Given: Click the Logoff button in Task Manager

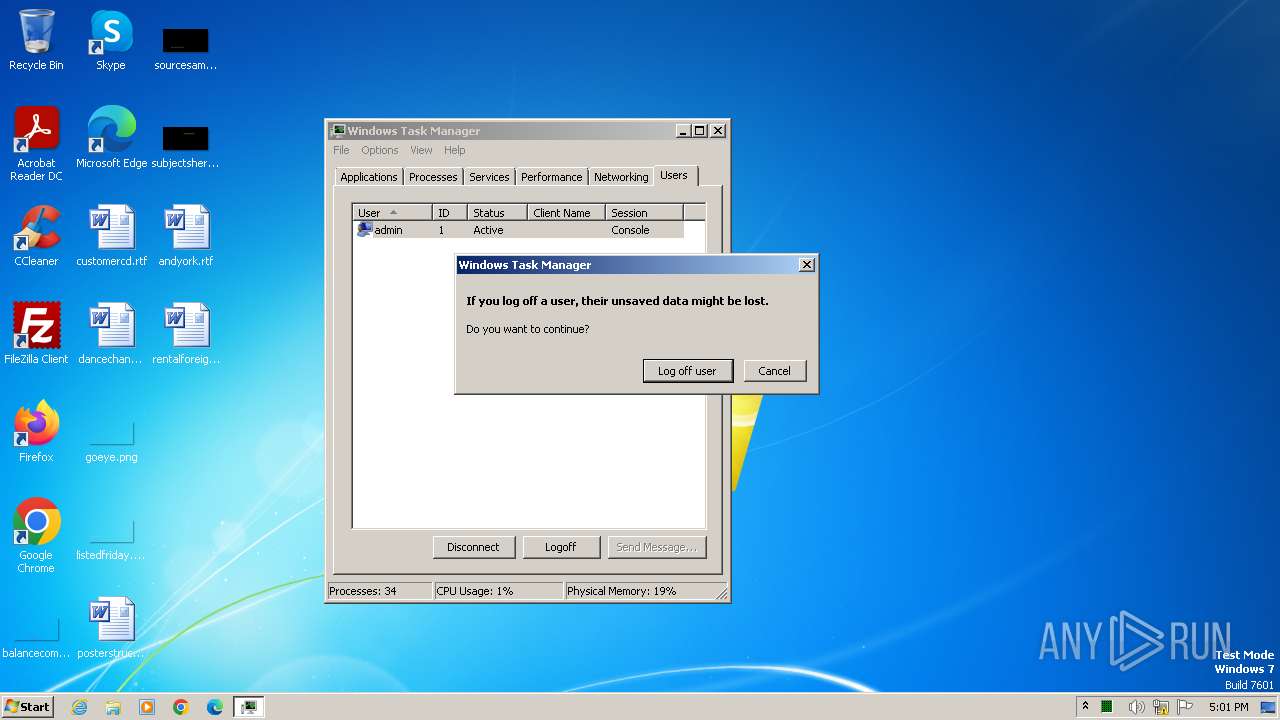Looking at the screenshot, I should [x=560, y=547].
